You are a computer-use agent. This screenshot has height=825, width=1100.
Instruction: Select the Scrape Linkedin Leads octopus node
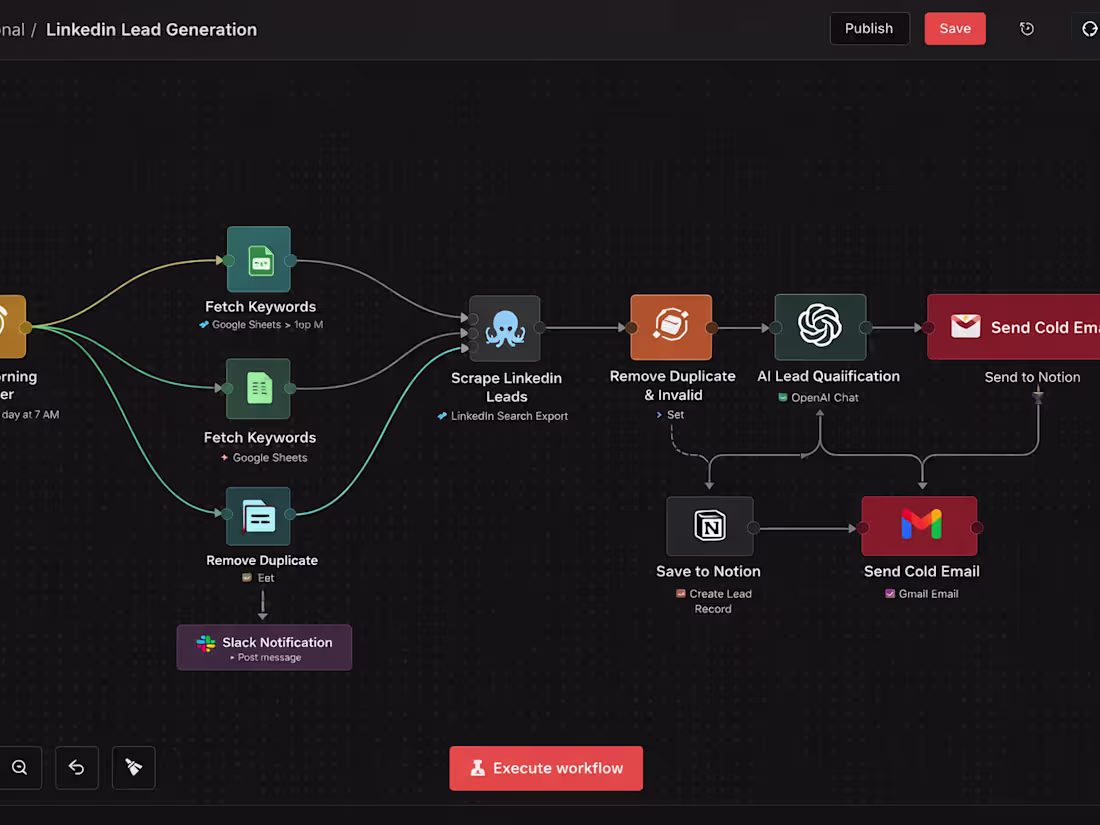tap(505, 328)
